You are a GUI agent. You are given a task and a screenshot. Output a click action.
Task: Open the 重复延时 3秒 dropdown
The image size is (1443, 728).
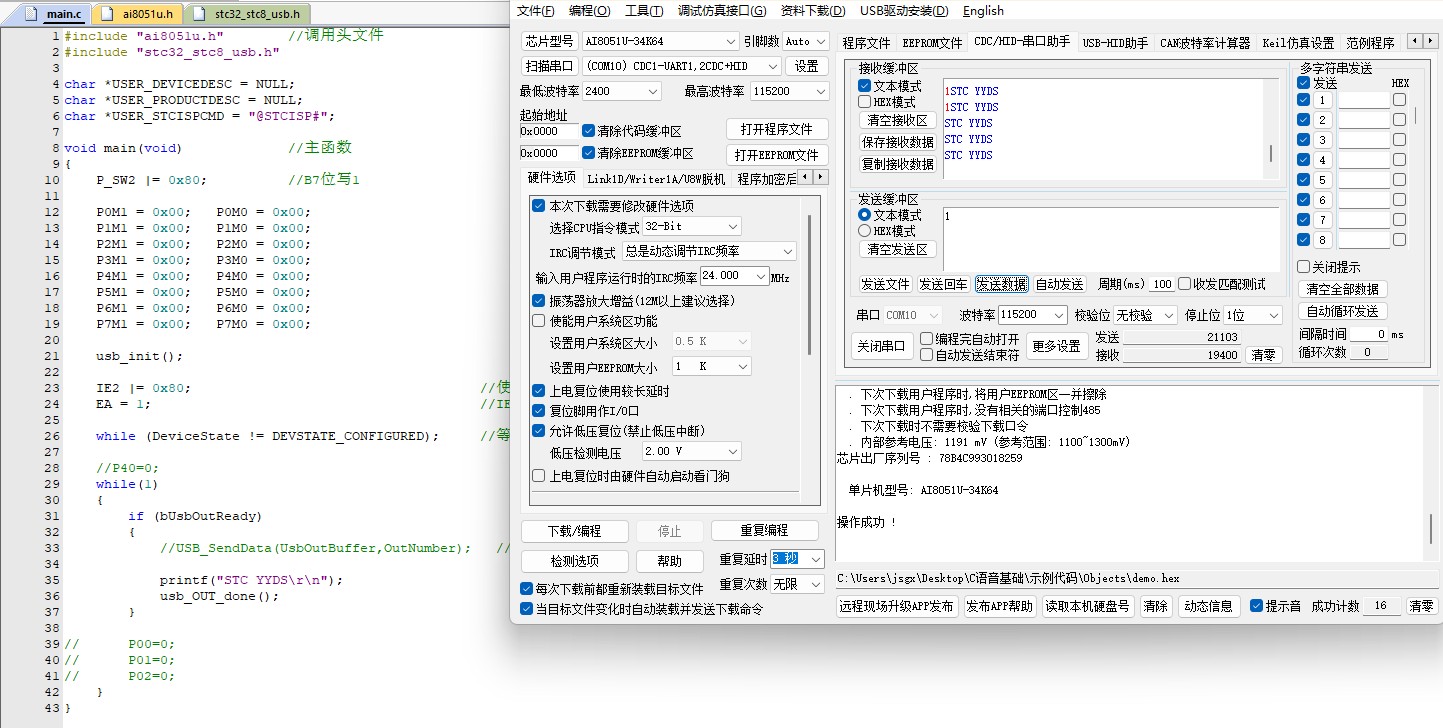pyautogui.click(x=797, y=559)
